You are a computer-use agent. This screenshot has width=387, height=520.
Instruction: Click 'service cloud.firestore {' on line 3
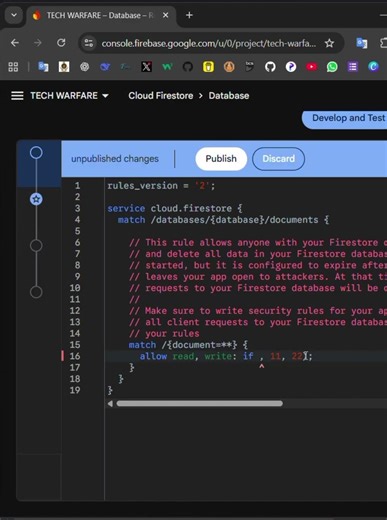175,208
